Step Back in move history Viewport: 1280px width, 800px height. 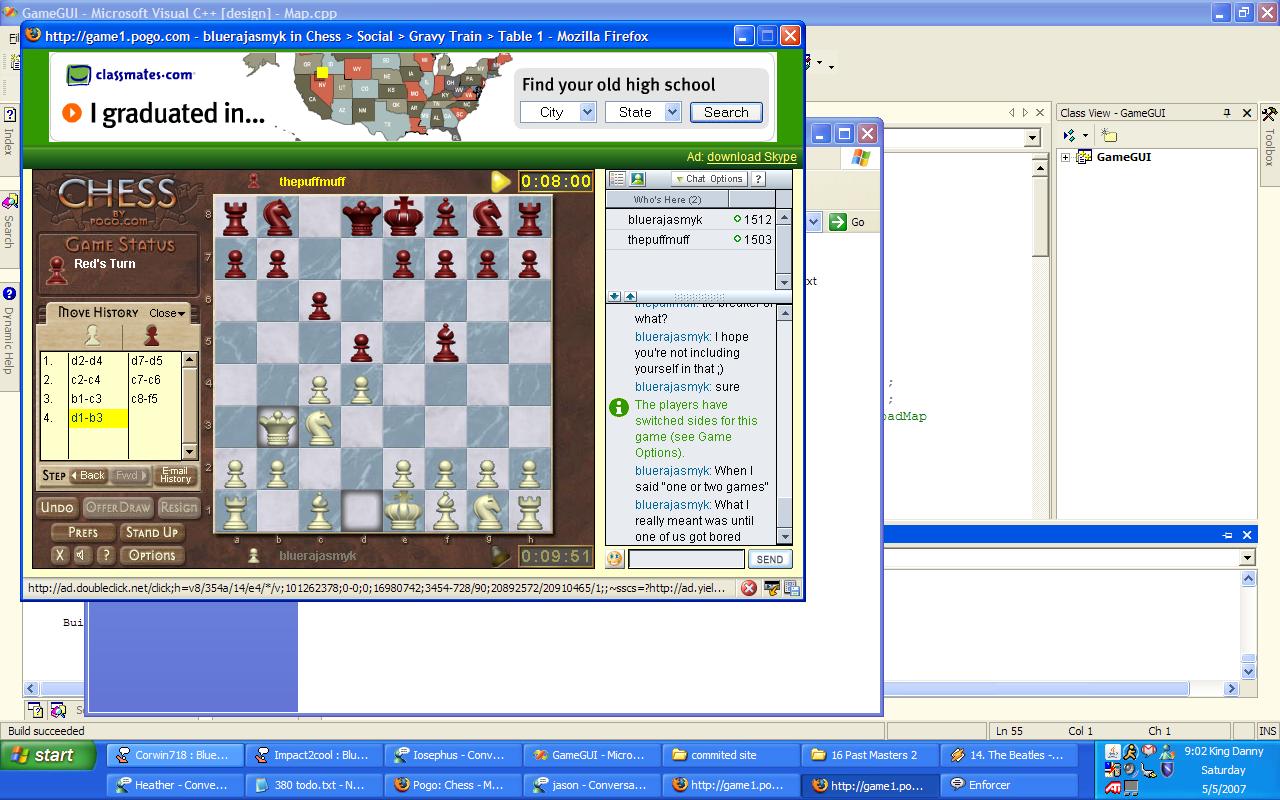coord(88,476)
